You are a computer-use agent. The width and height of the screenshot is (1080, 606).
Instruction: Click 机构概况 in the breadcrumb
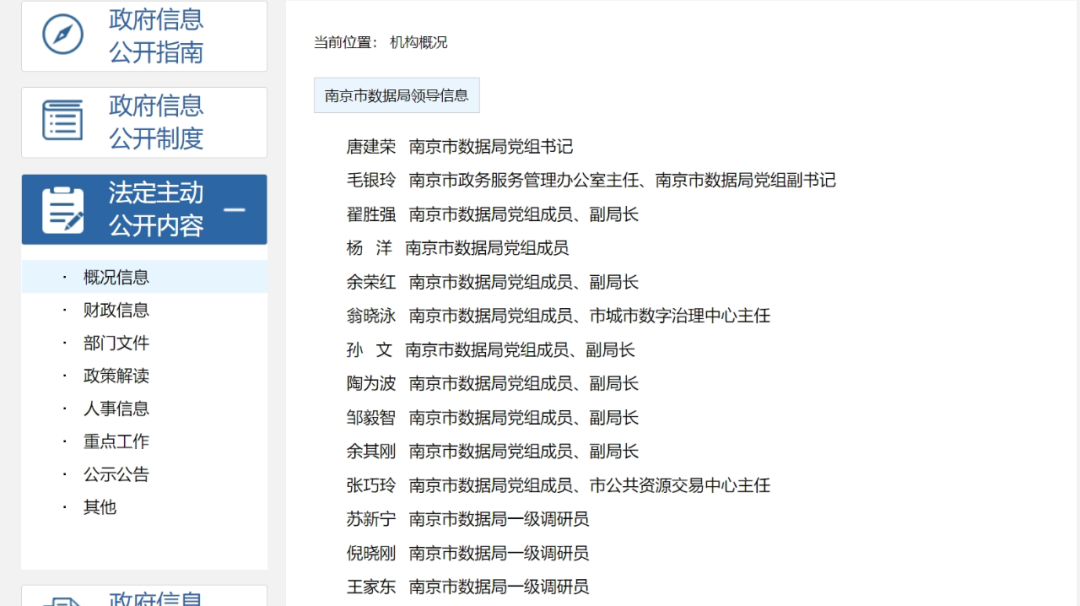[x=418, y=42]
